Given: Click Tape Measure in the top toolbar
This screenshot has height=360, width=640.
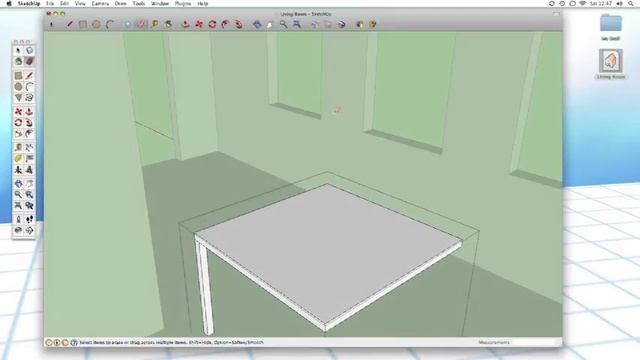Looking at the screenshot, I should (155, 24).
